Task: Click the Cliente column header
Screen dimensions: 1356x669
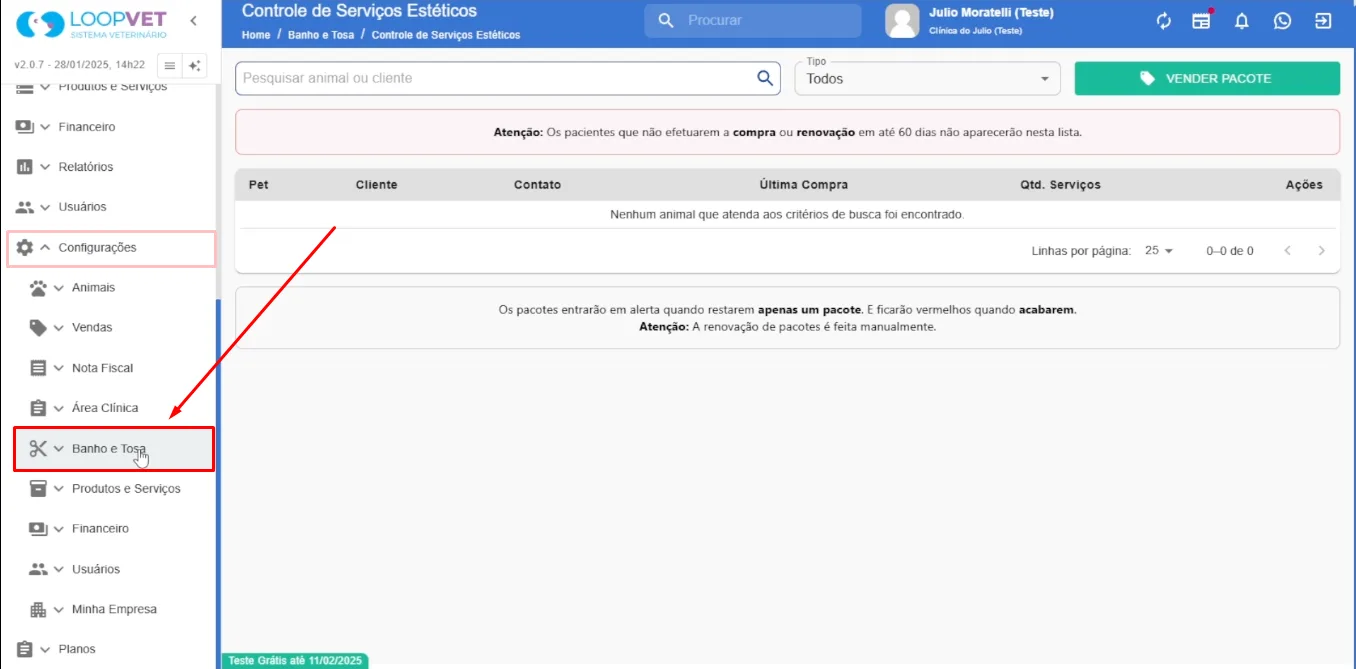Action: click(376, 185)
